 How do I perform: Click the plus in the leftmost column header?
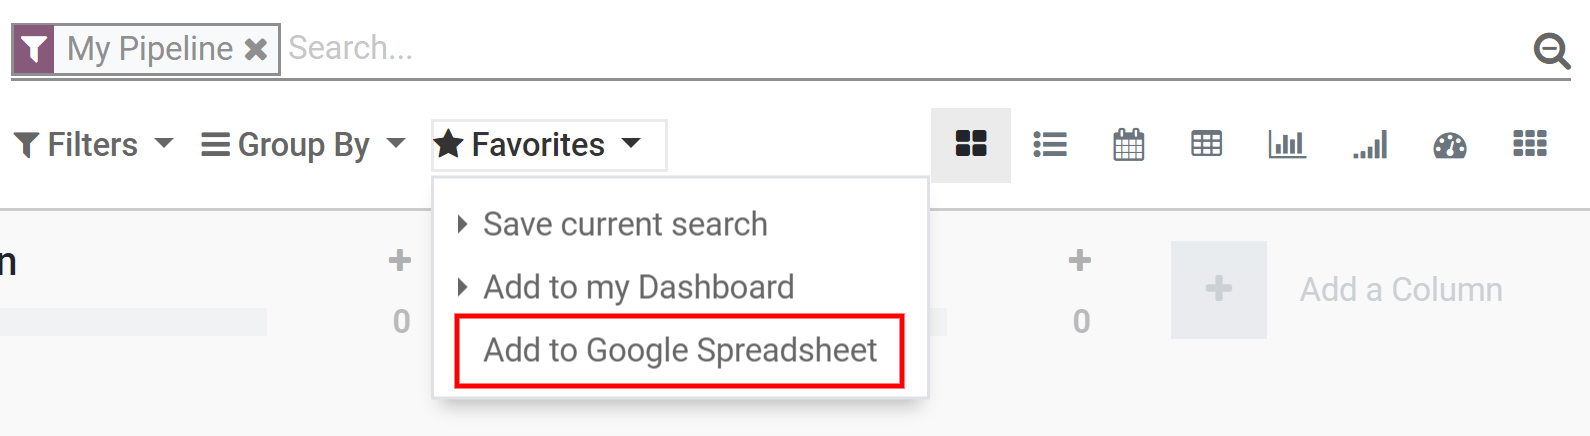(x=400, y=261)
